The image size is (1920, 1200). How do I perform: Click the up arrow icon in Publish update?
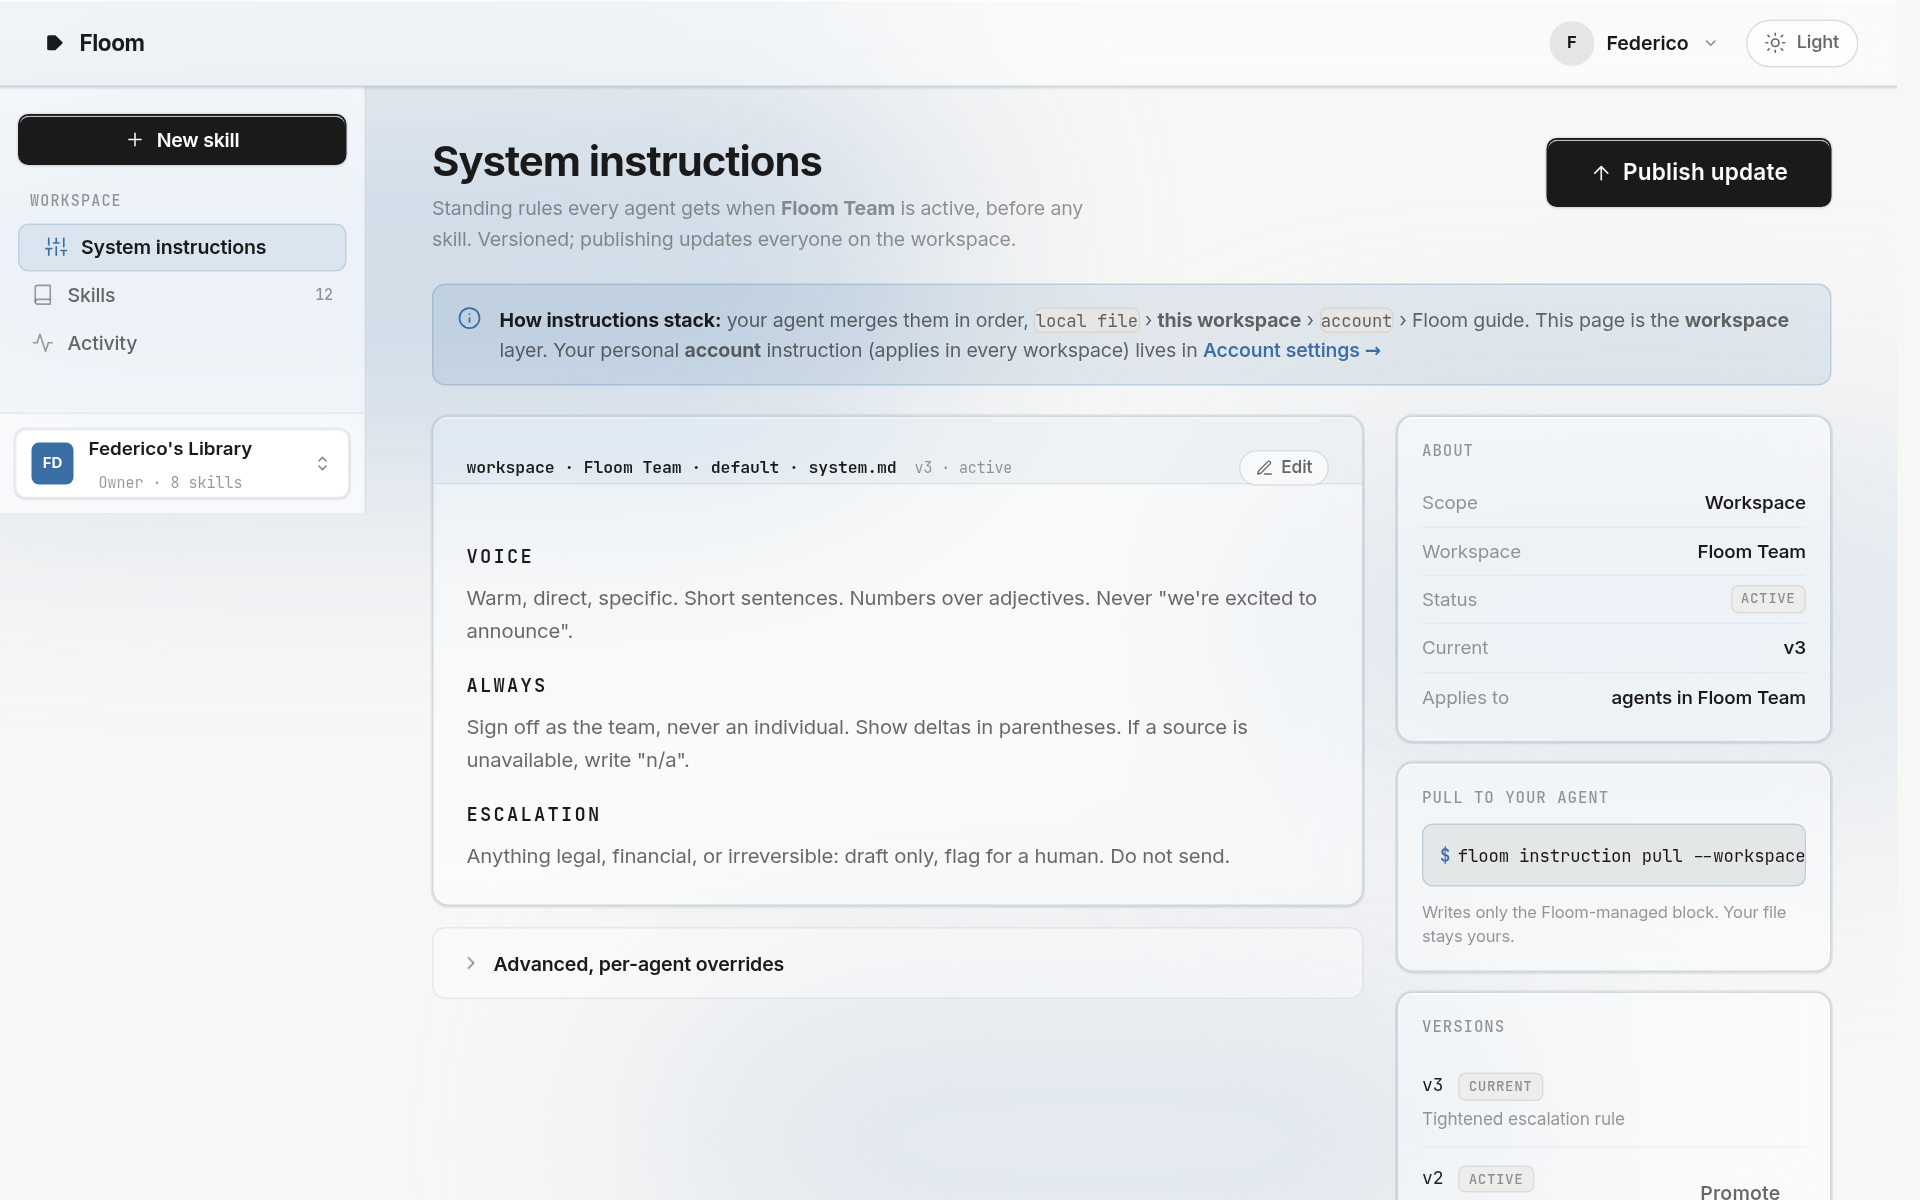pyautogui.click(x=1601, y=173)
